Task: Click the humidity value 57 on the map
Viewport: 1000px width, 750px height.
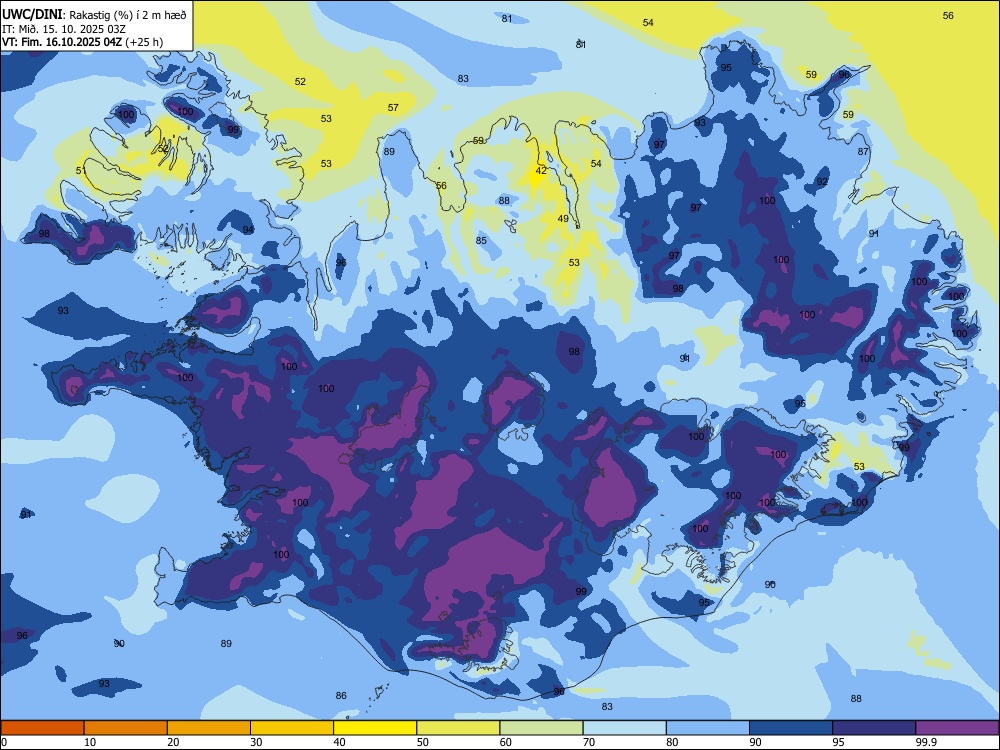Action: 393,108
